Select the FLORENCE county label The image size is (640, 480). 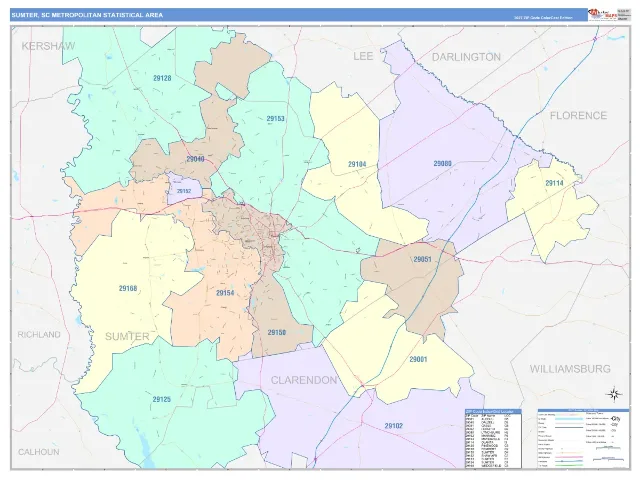pyautogui.click(x=578, y=116)
